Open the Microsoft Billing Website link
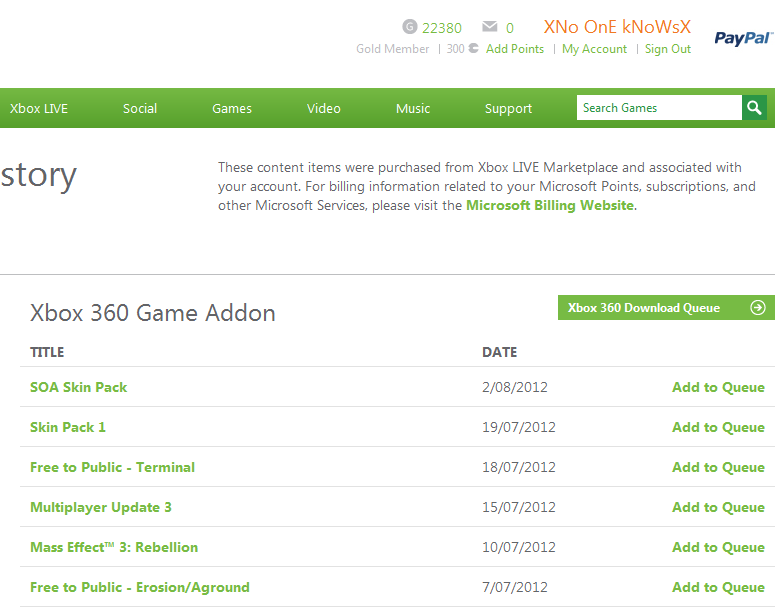The width and height of the screenshot is (777, 607). pos(550,205)
